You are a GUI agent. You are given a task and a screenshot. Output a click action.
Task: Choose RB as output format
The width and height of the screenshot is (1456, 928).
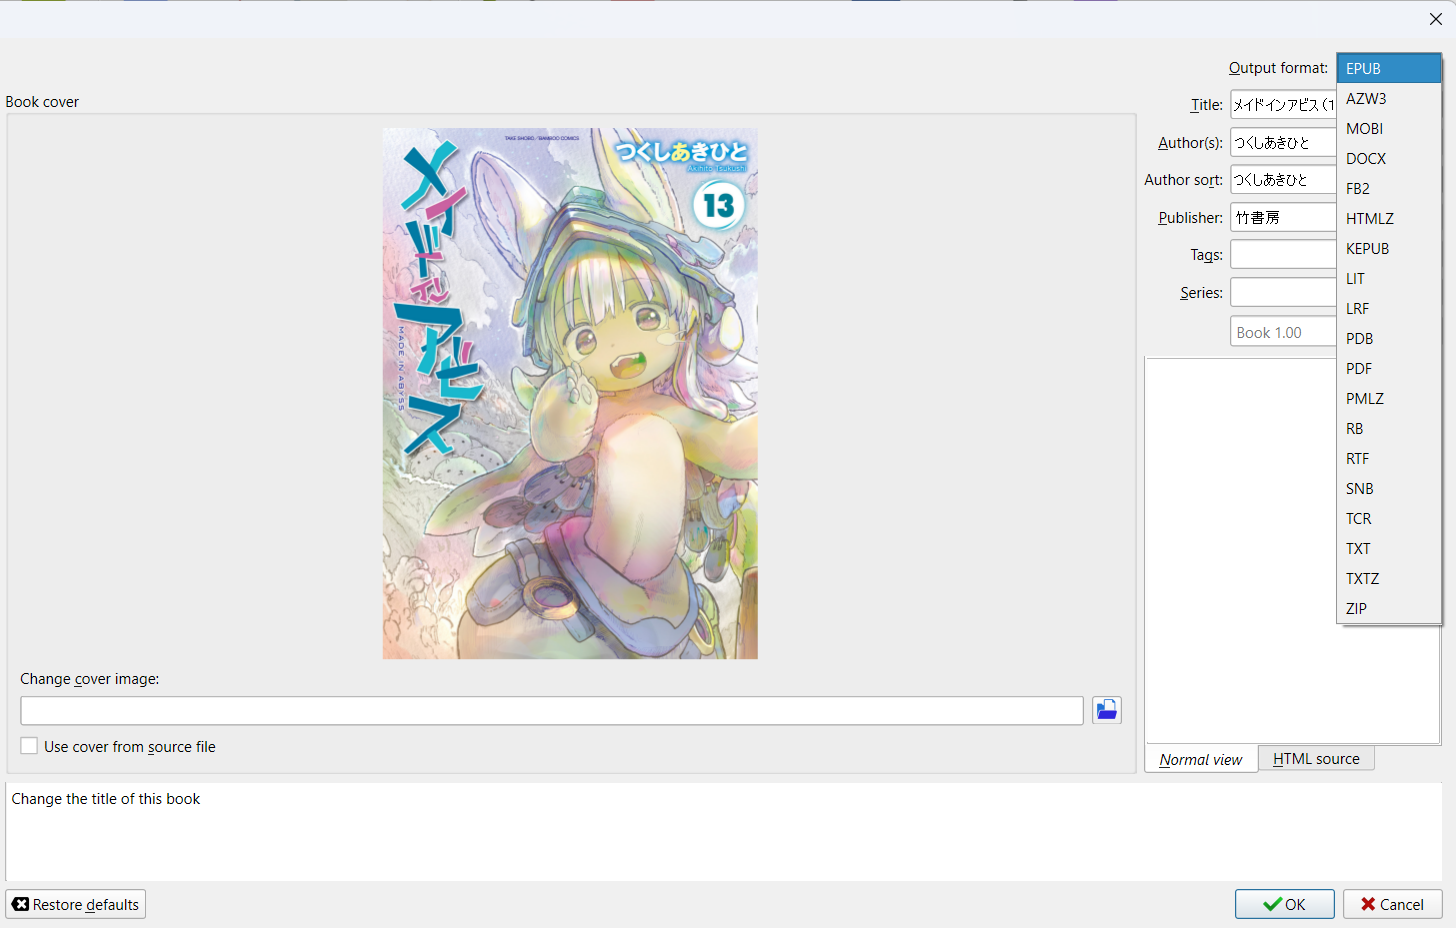click(1389, 428)
